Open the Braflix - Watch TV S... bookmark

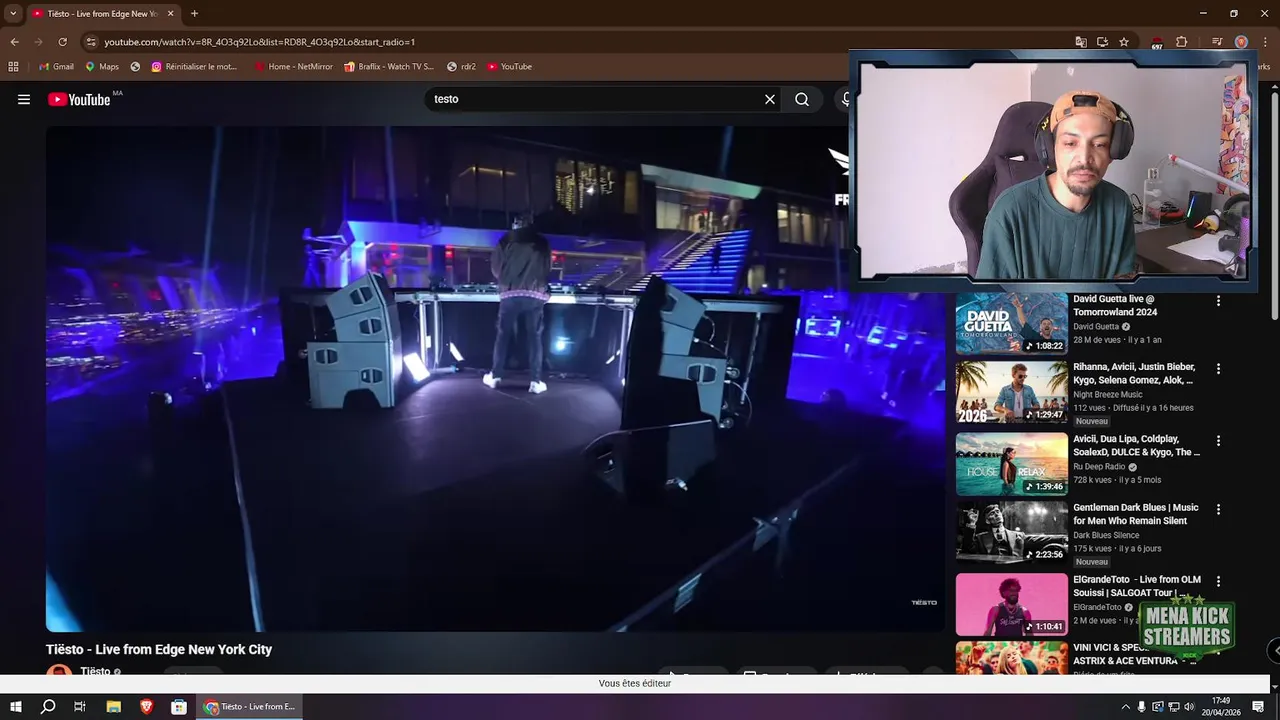pyautogui.click(x=389, y=67)
